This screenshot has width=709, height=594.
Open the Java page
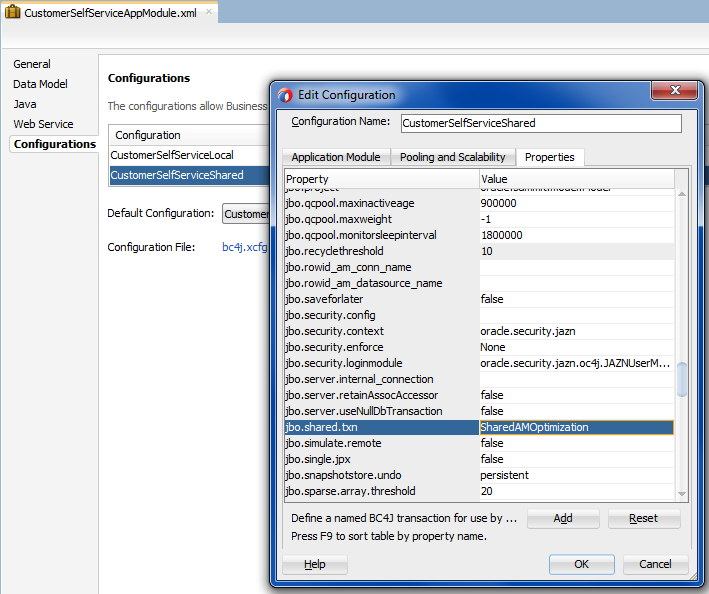[25, 104]
